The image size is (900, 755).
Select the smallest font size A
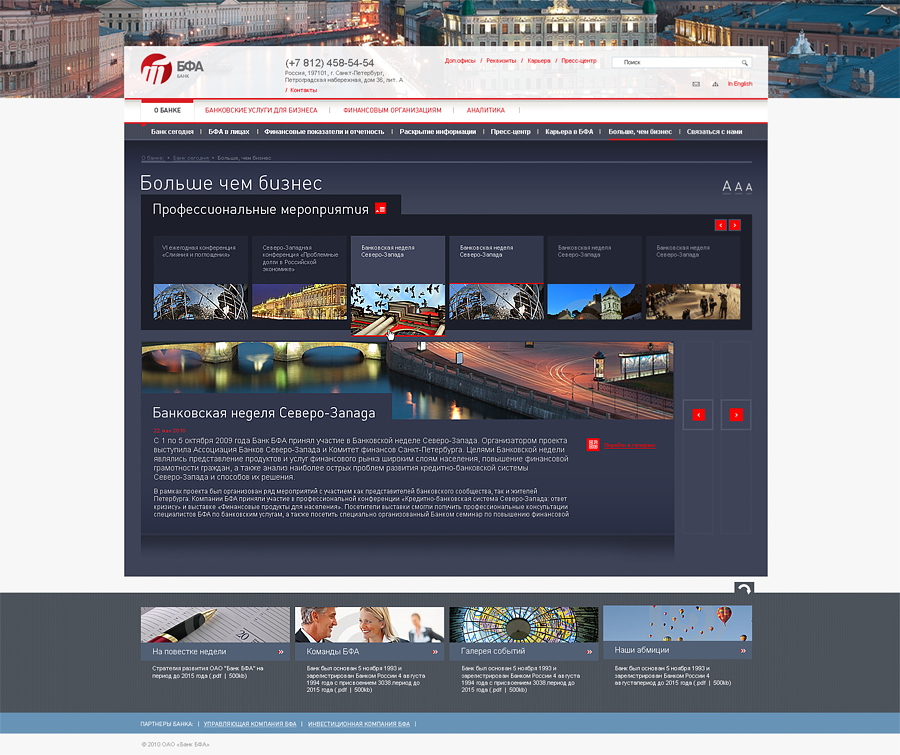pyautogui.click(x=749, y=187)
